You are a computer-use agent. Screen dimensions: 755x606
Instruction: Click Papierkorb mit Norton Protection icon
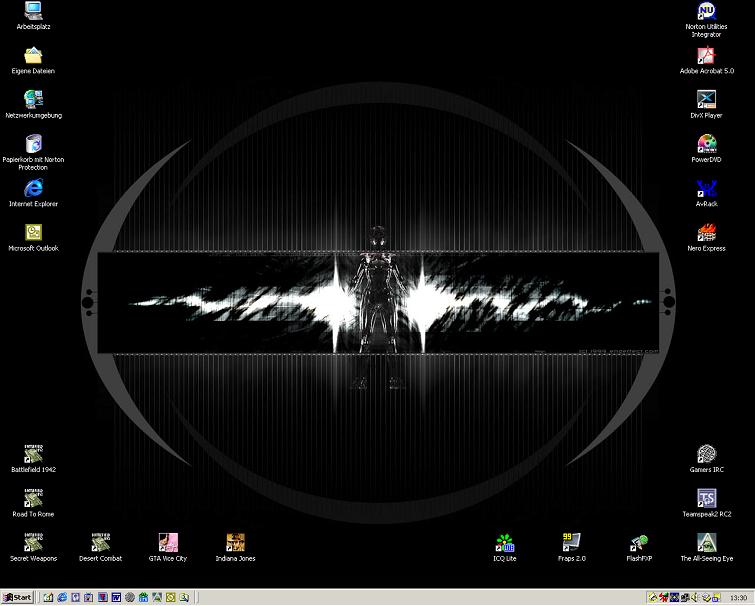point(33,143)
